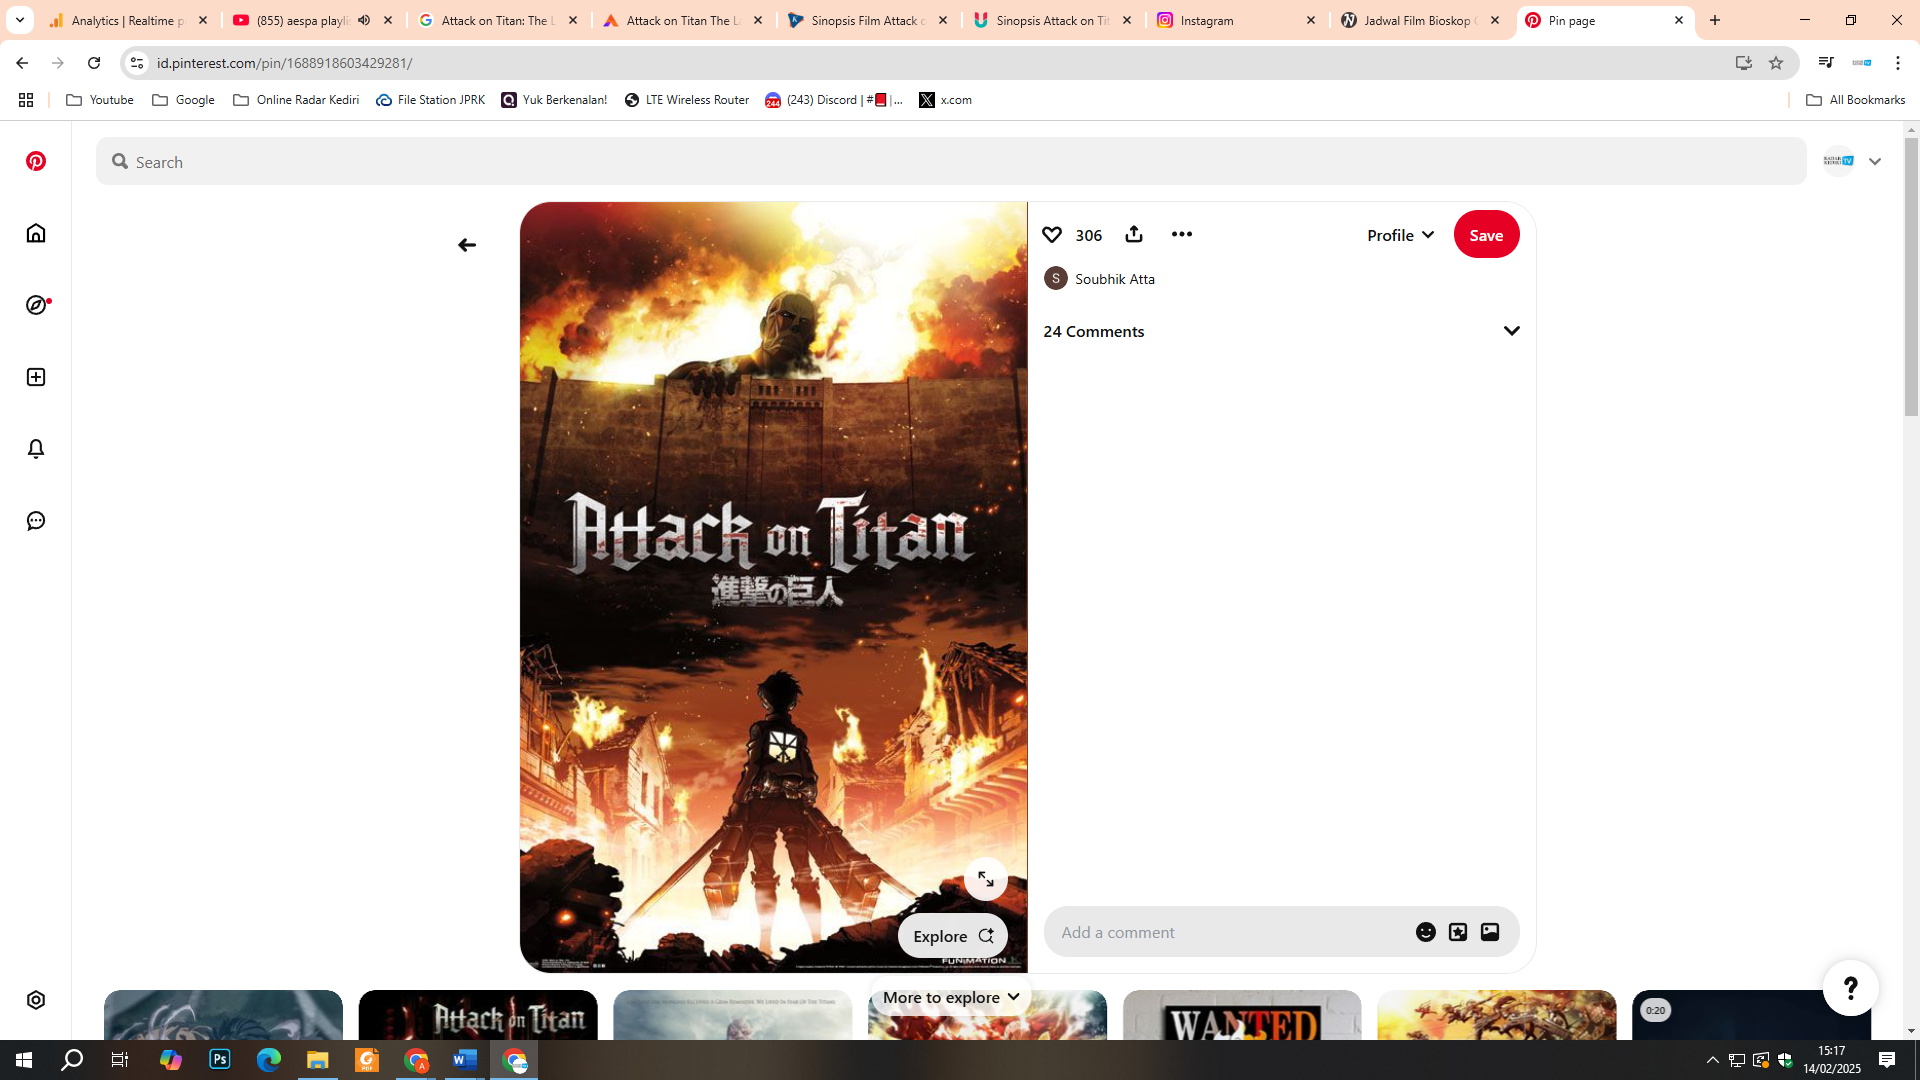
Task: Close the Pin page tab
Action: pyautogui.click(x=1679, y=20)
